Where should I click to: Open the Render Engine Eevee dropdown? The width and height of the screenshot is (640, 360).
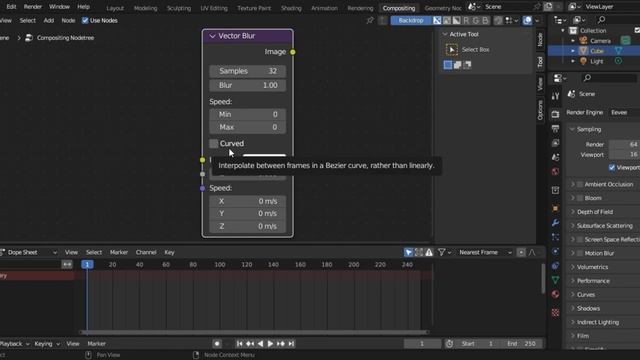[623, 113]
